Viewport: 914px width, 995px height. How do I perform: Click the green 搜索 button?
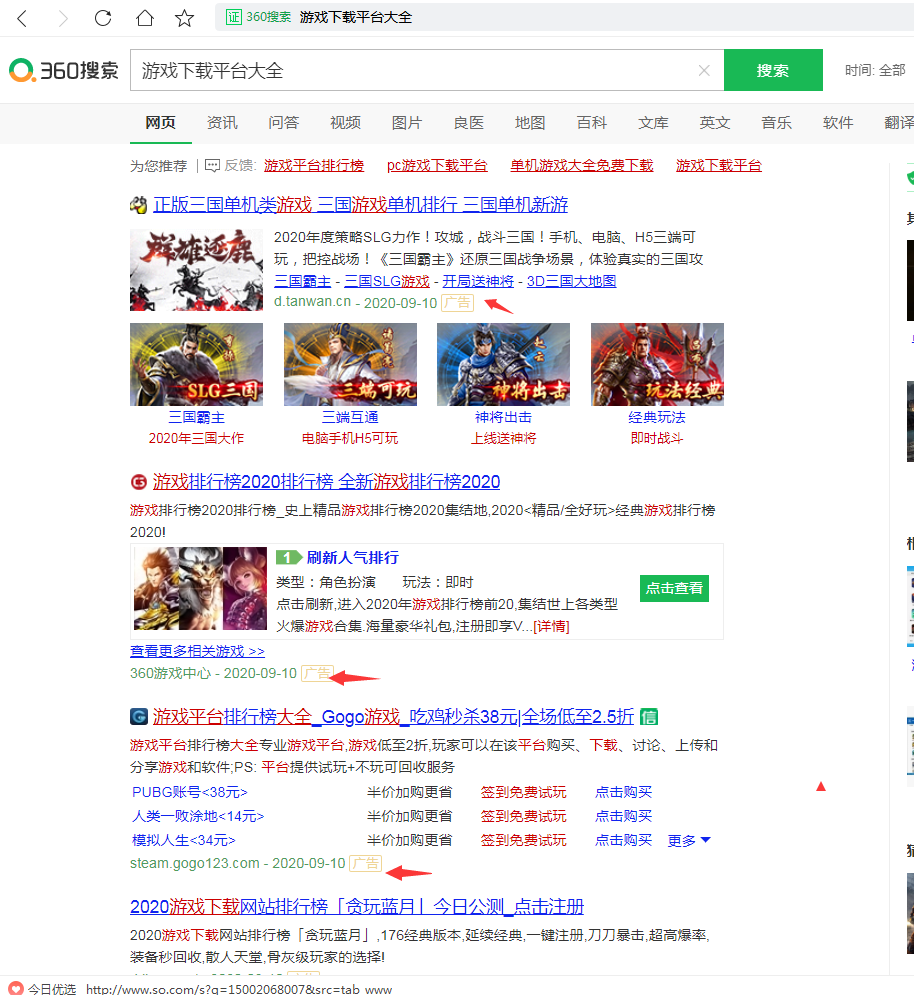(x=773, y=70)
